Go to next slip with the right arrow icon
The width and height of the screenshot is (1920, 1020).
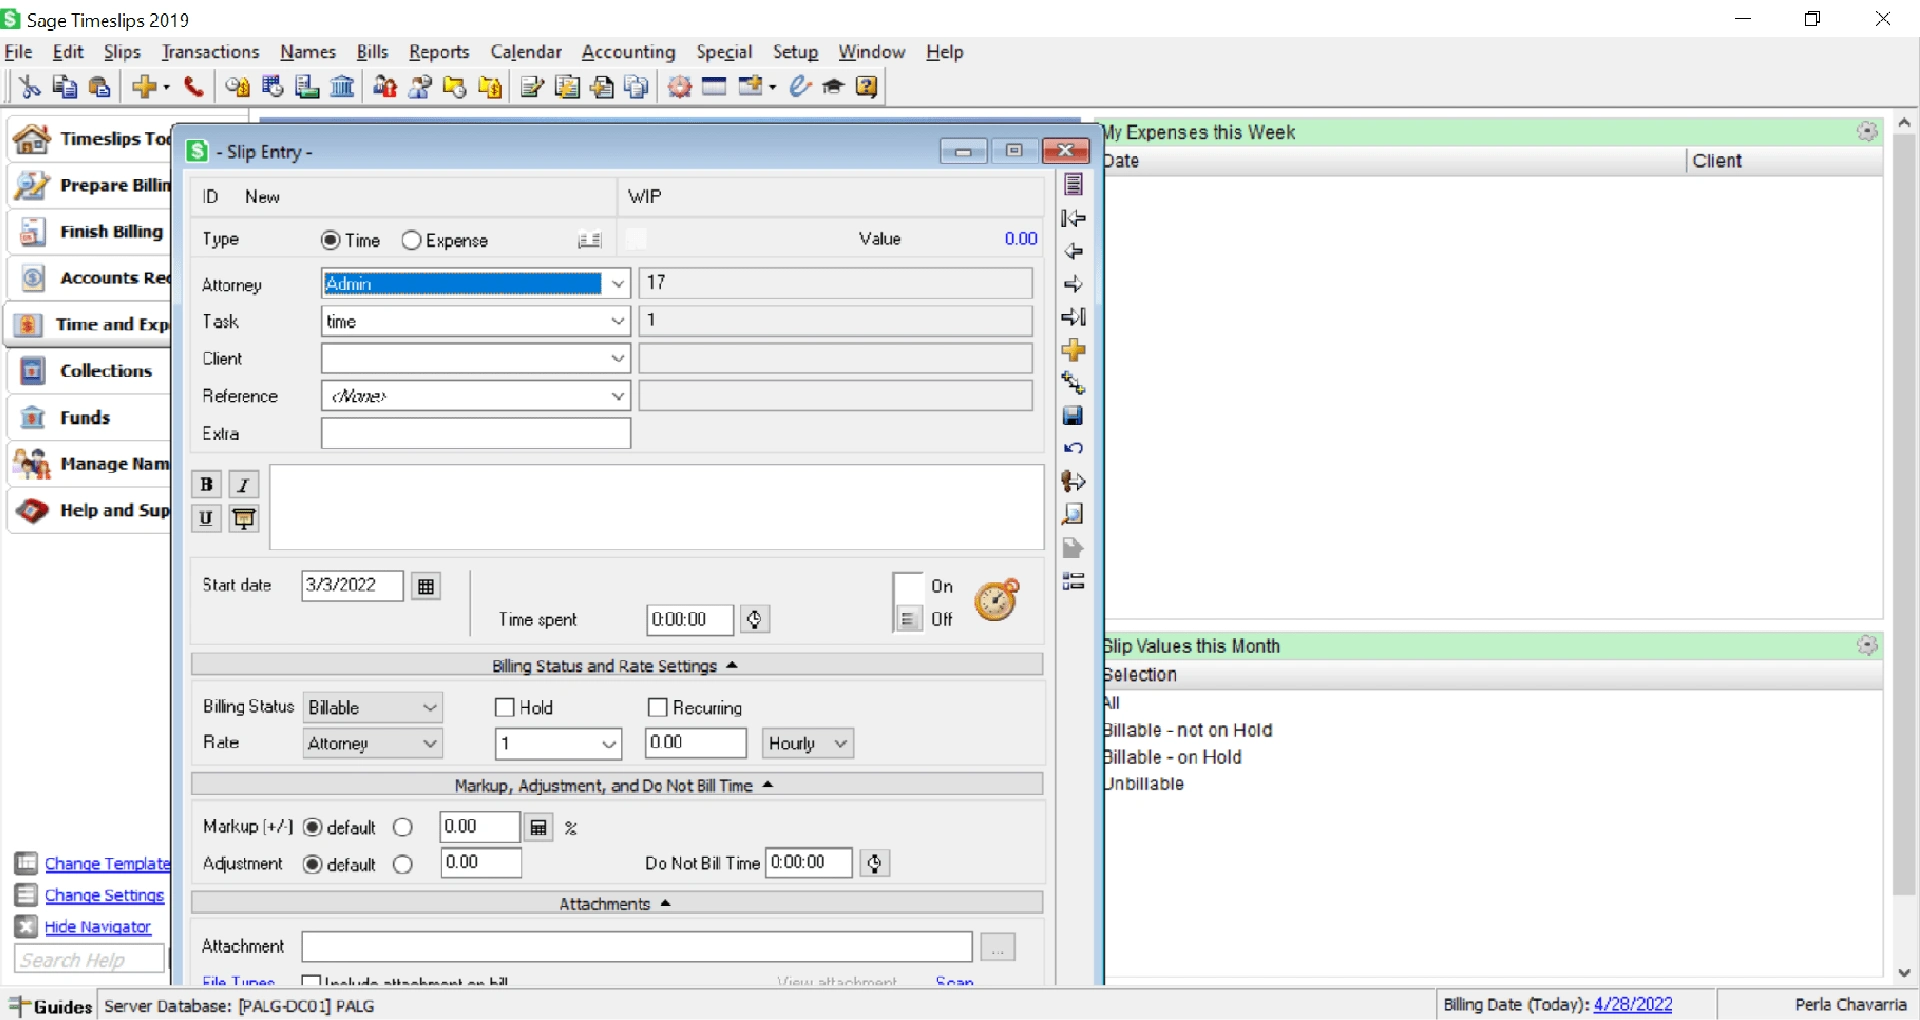(1073, 284)
